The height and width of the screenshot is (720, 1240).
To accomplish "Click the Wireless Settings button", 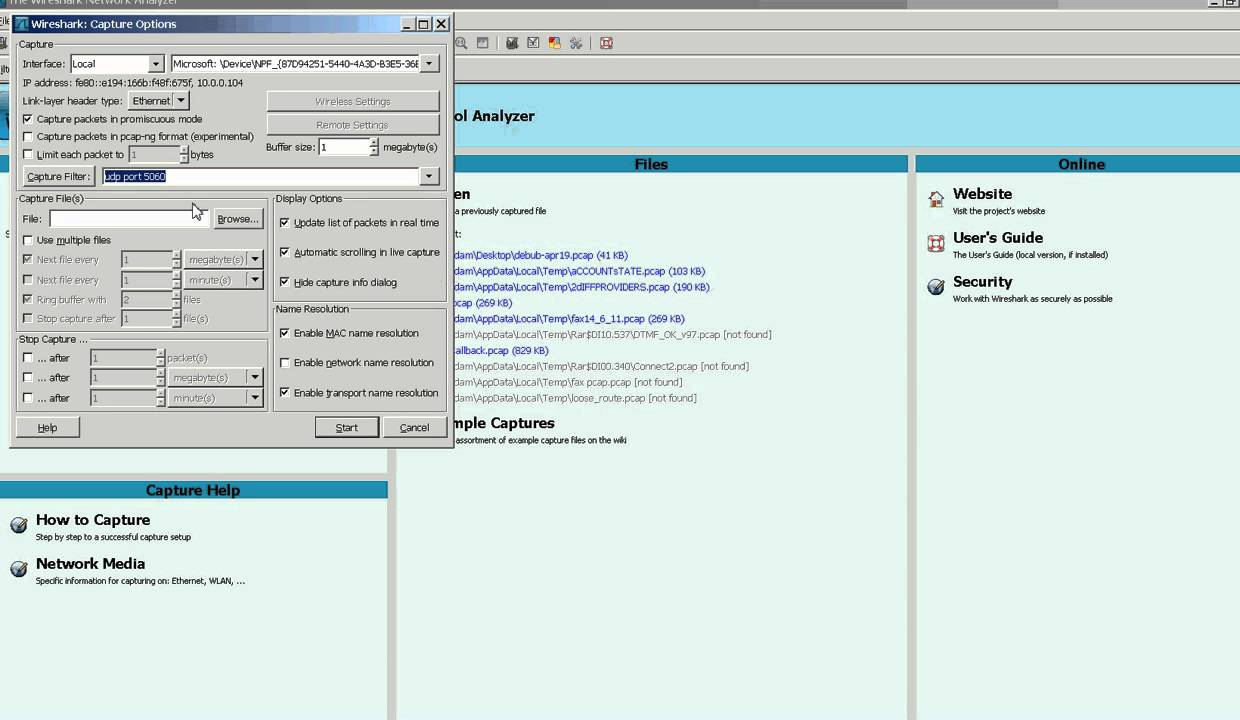I will tap(352, 102).
